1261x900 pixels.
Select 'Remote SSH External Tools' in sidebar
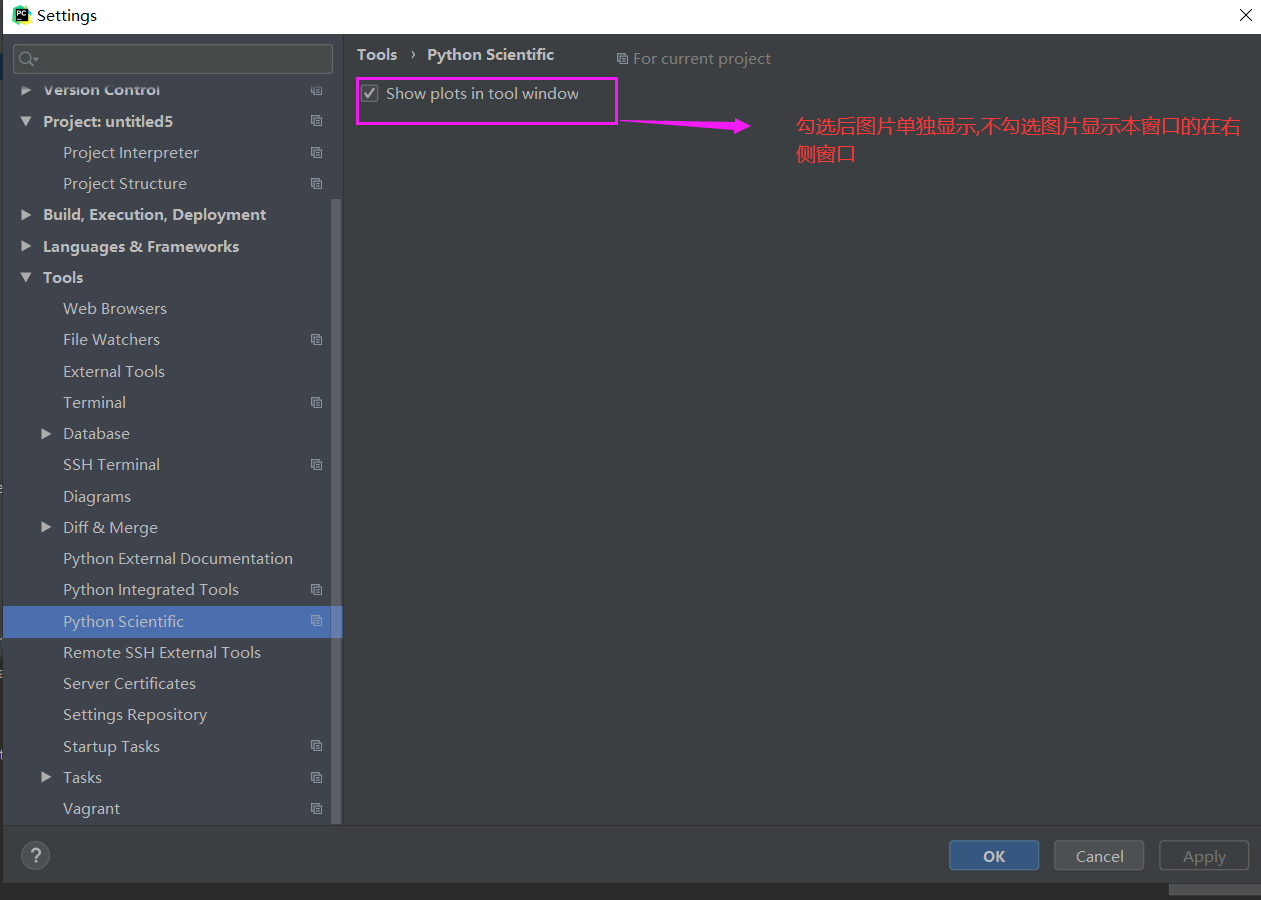[x=162, y=652]
